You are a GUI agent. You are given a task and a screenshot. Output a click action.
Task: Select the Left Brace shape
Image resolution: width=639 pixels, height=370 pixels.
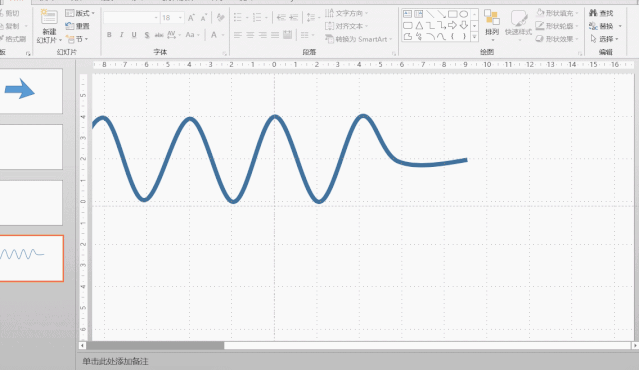point(452,36)
